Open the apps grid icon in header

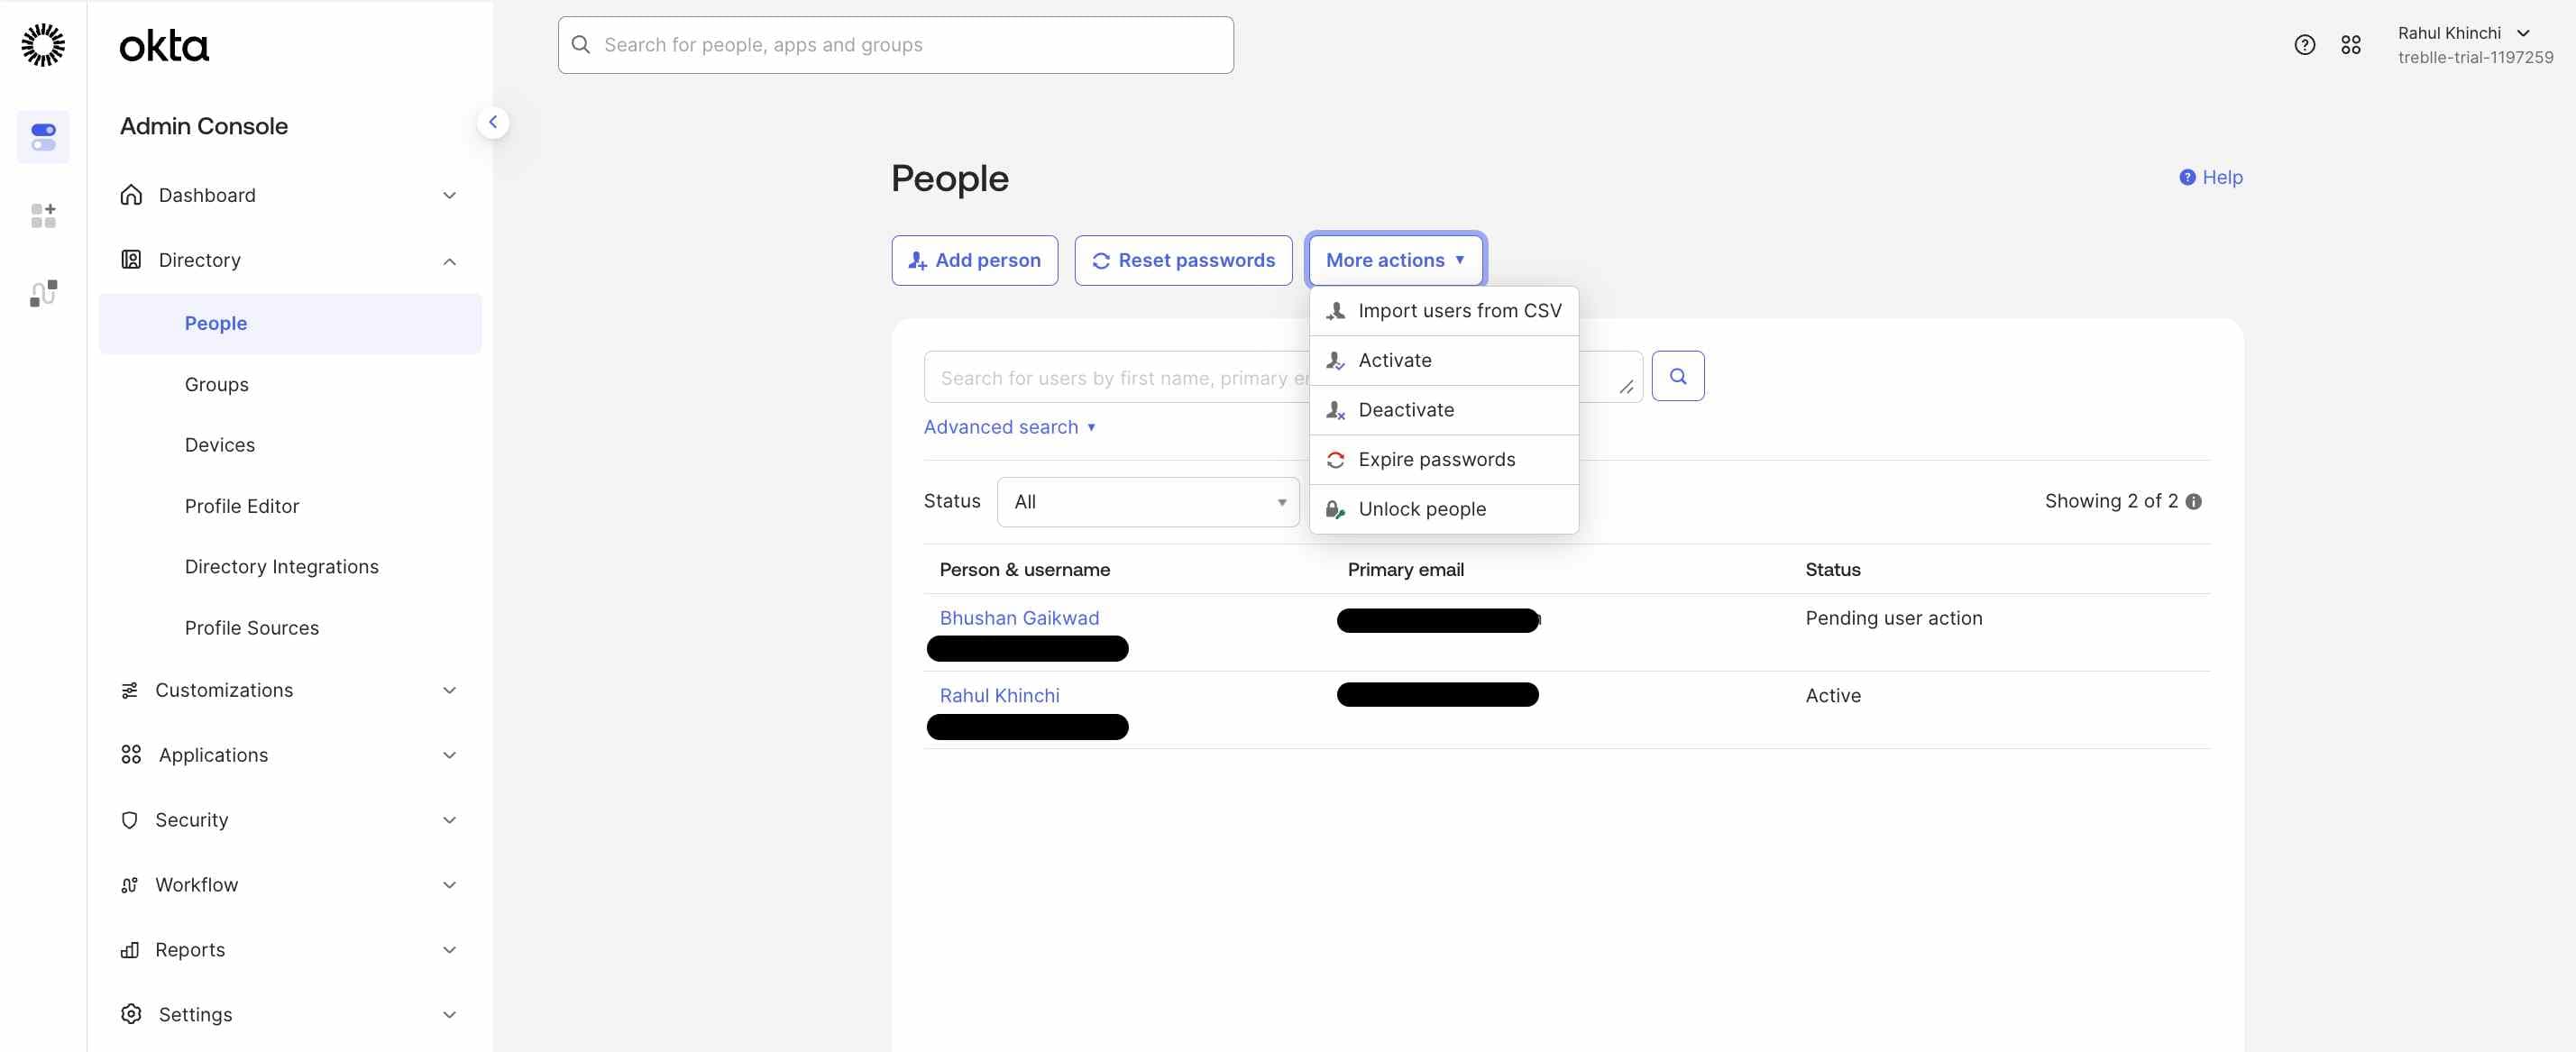(x=2350, y=45)
